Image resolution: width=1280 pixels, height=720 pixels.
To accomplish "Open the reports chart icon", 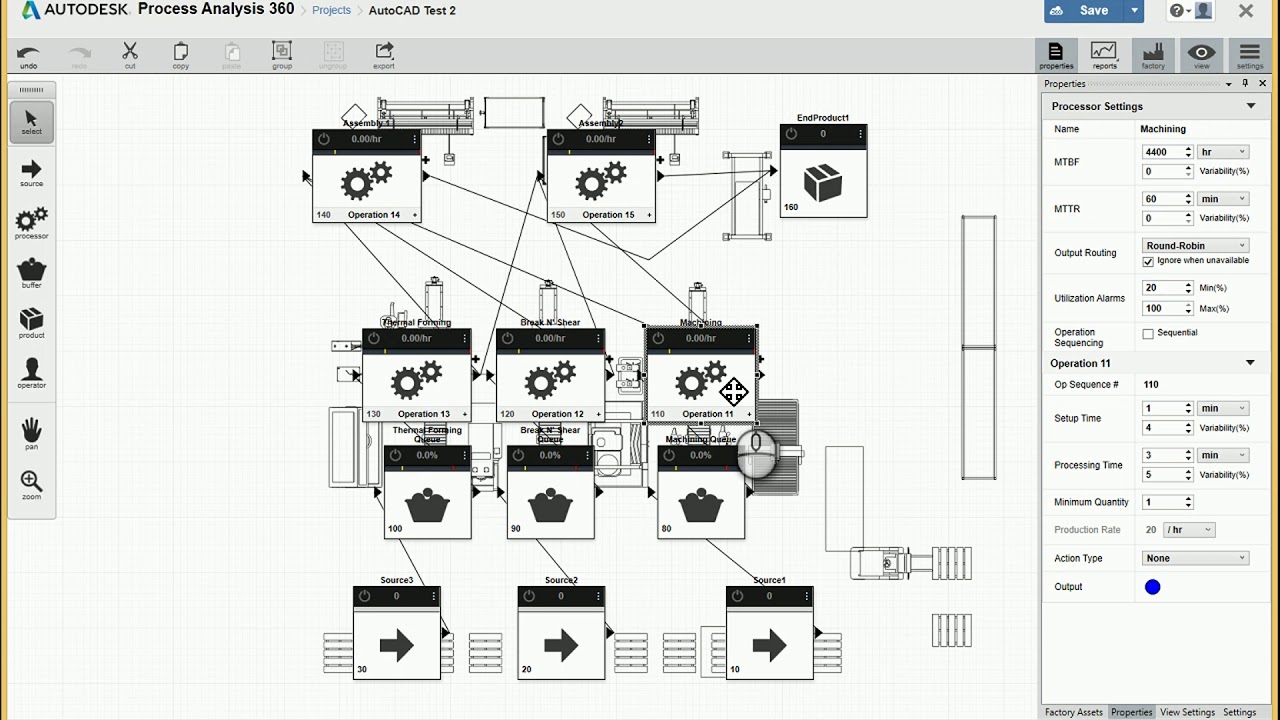I will pyautogui.click(x=1104, y=55).
